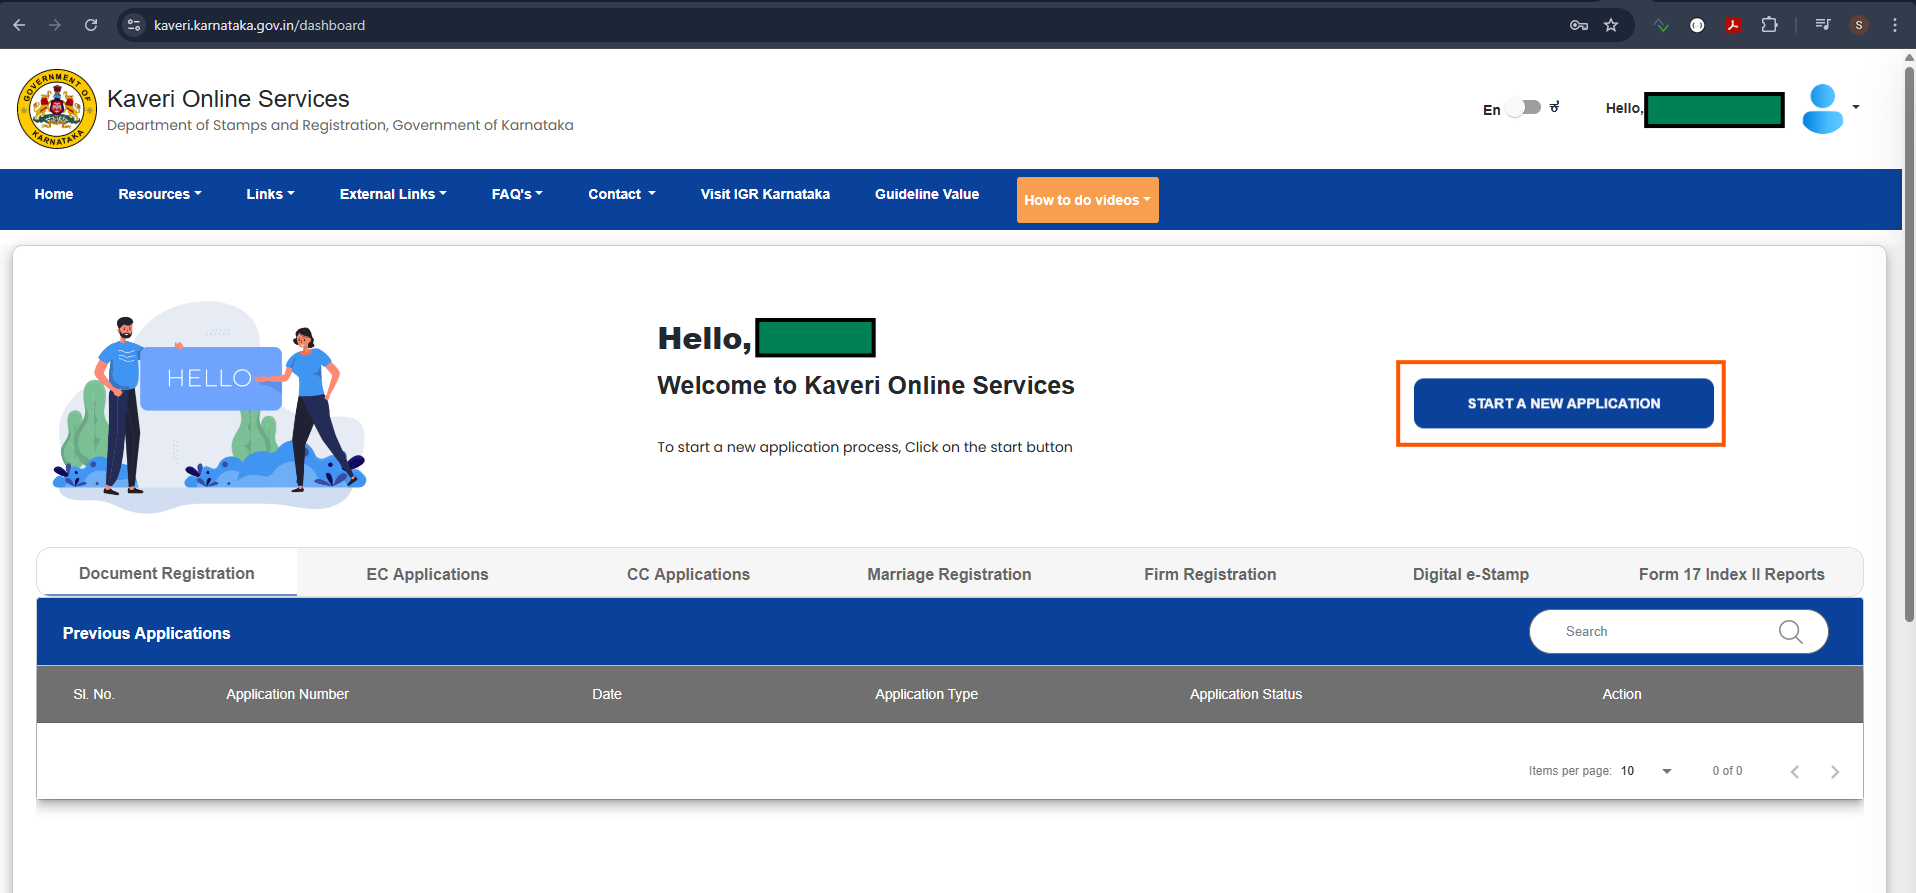1916x893 pixels.
Task: Click the Application Status column header
Action: click(x=1246, y=694)
